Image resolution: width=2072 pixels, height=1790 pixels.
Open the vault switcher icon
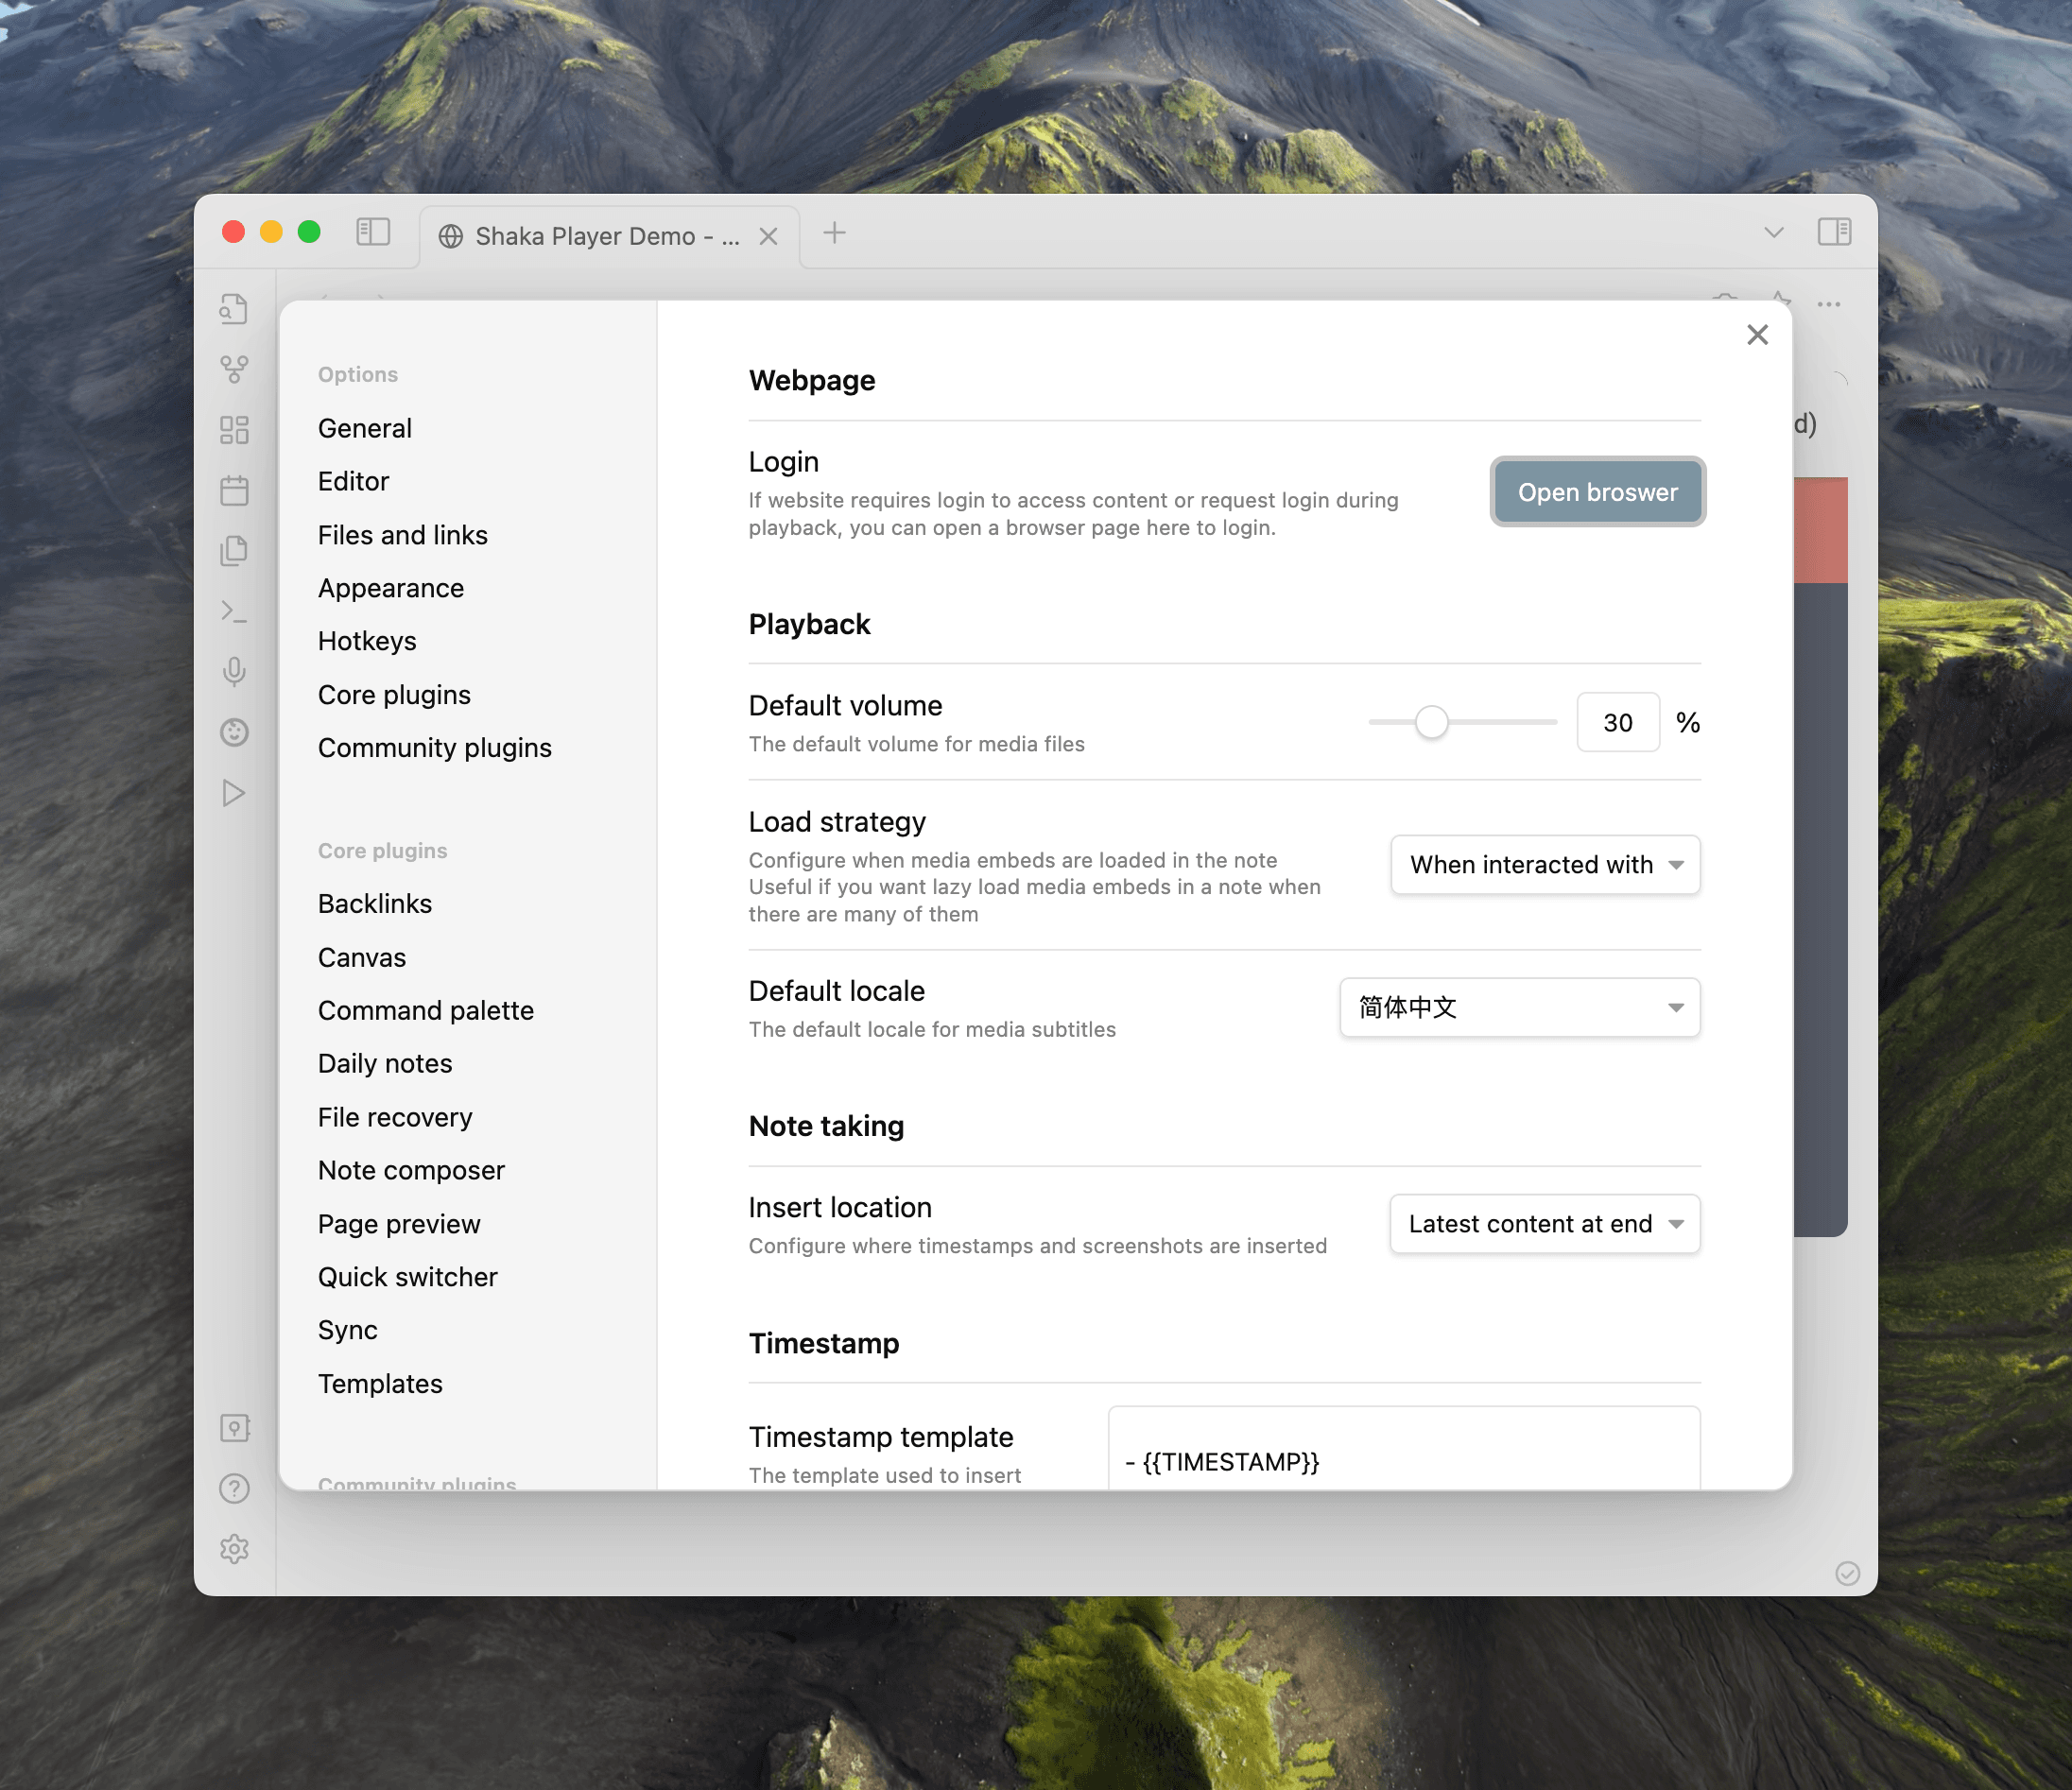[235, 1428]
